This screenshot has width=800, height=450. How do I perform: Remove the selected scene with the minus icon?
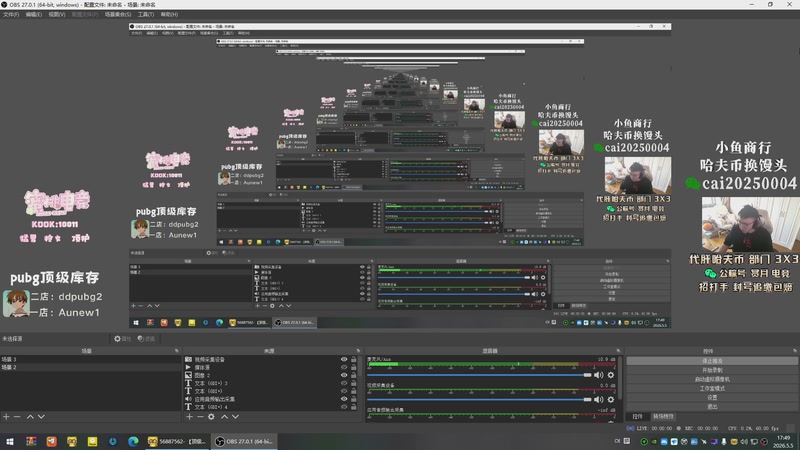pos(17,417)
